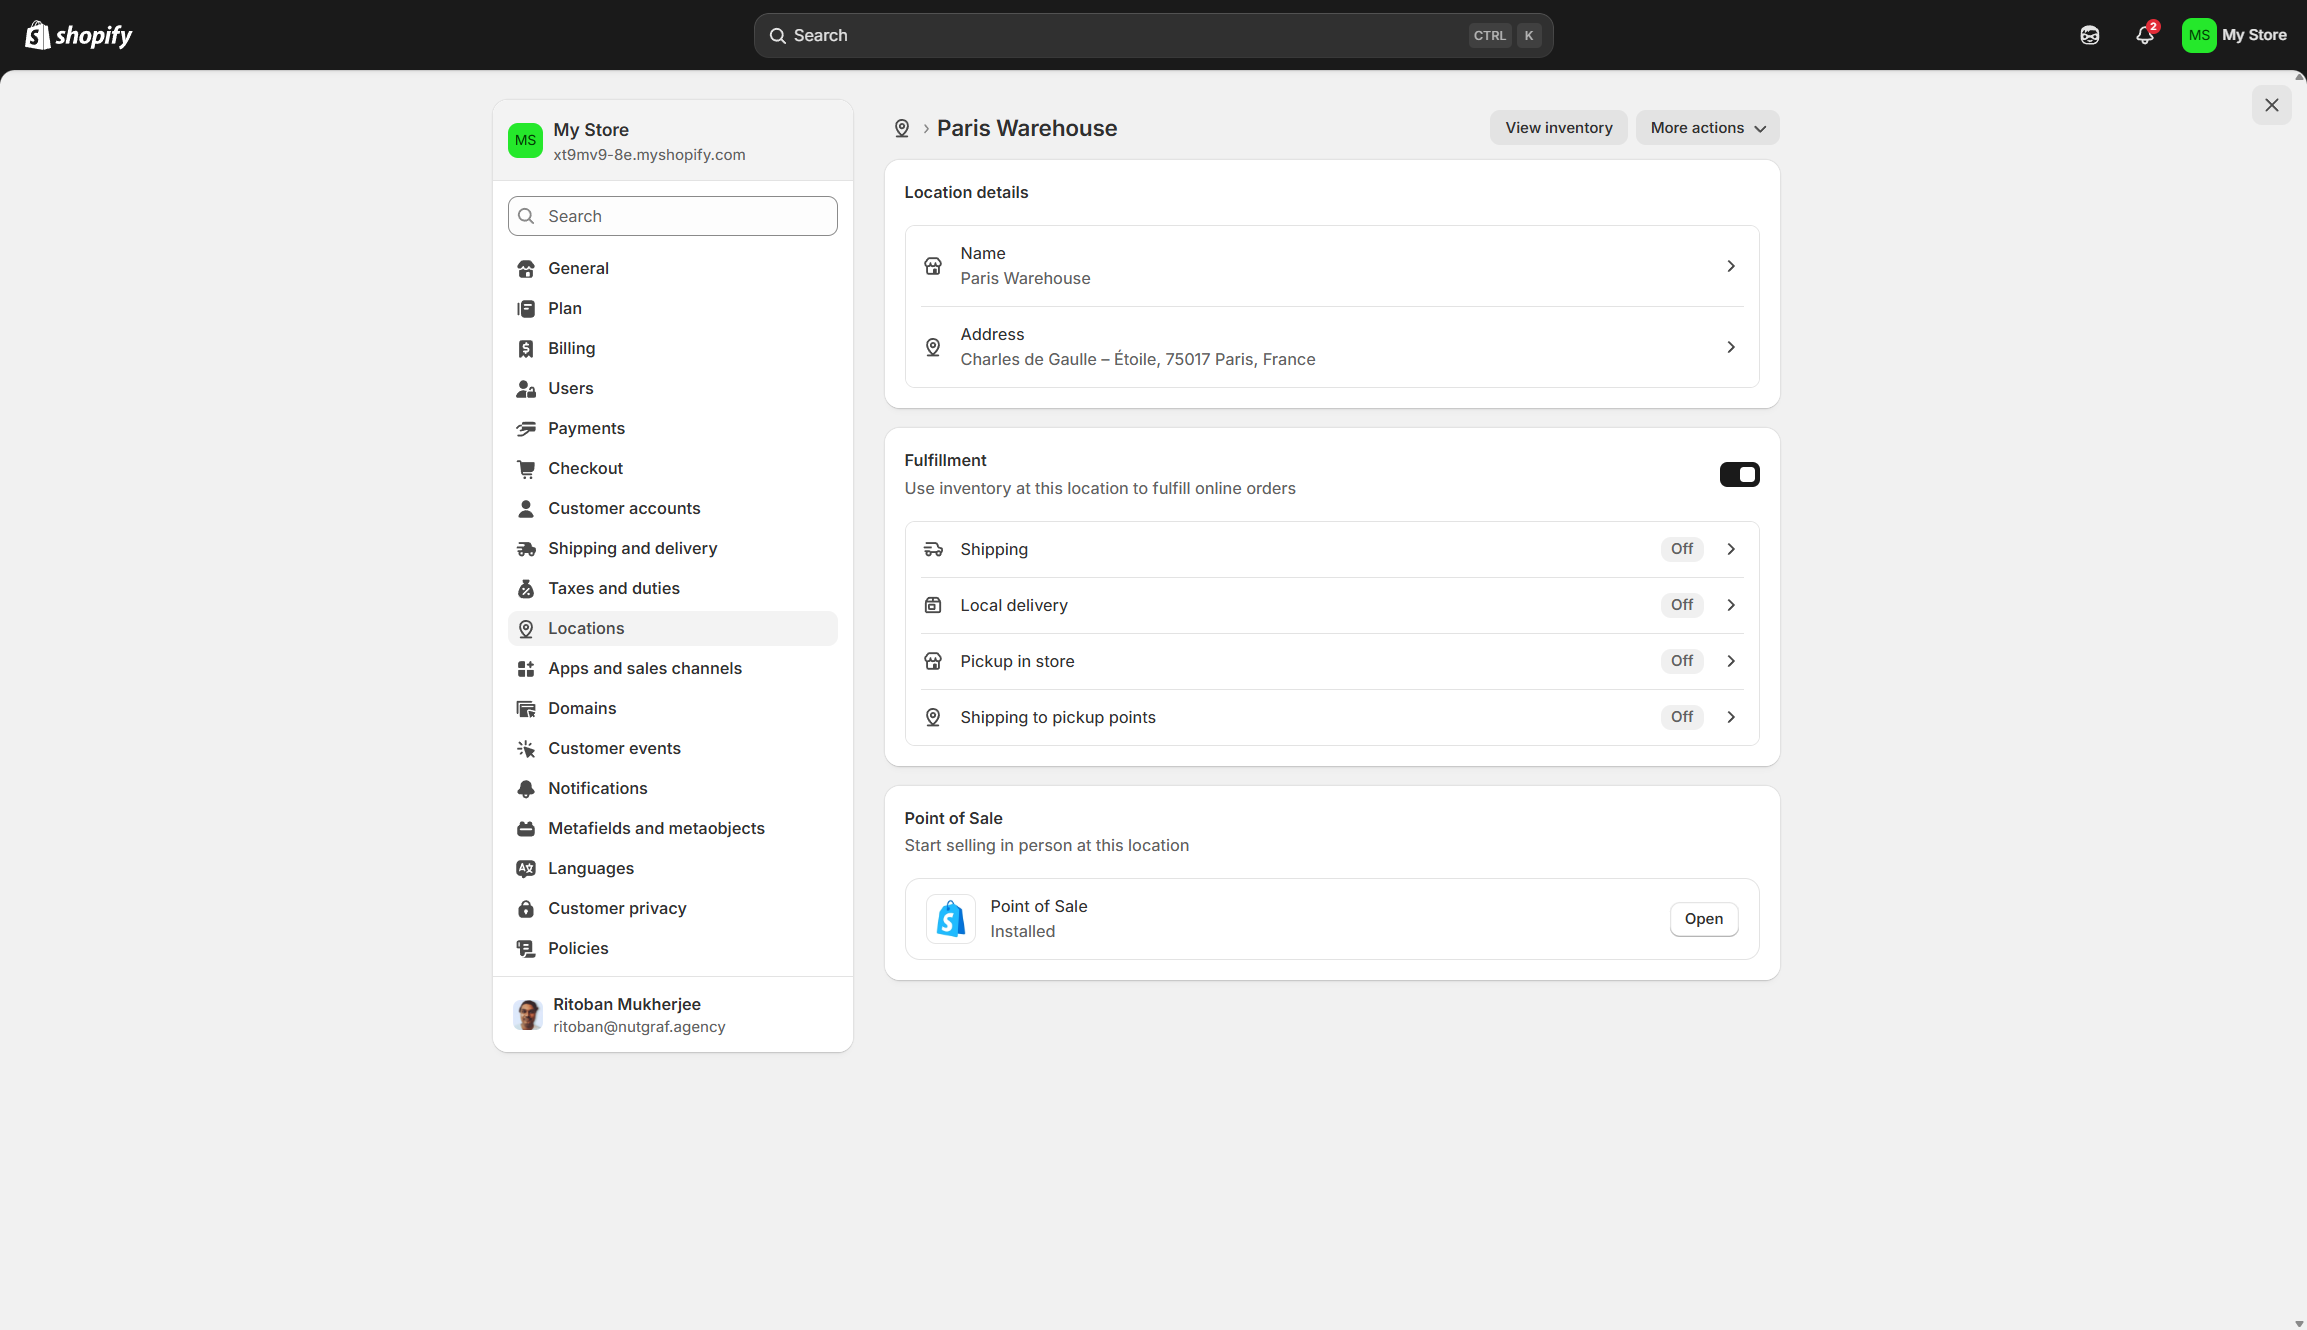This screenshot has height=1330, width=2307.
Task: Click the View inventory button
Action: click(1558, 127)
